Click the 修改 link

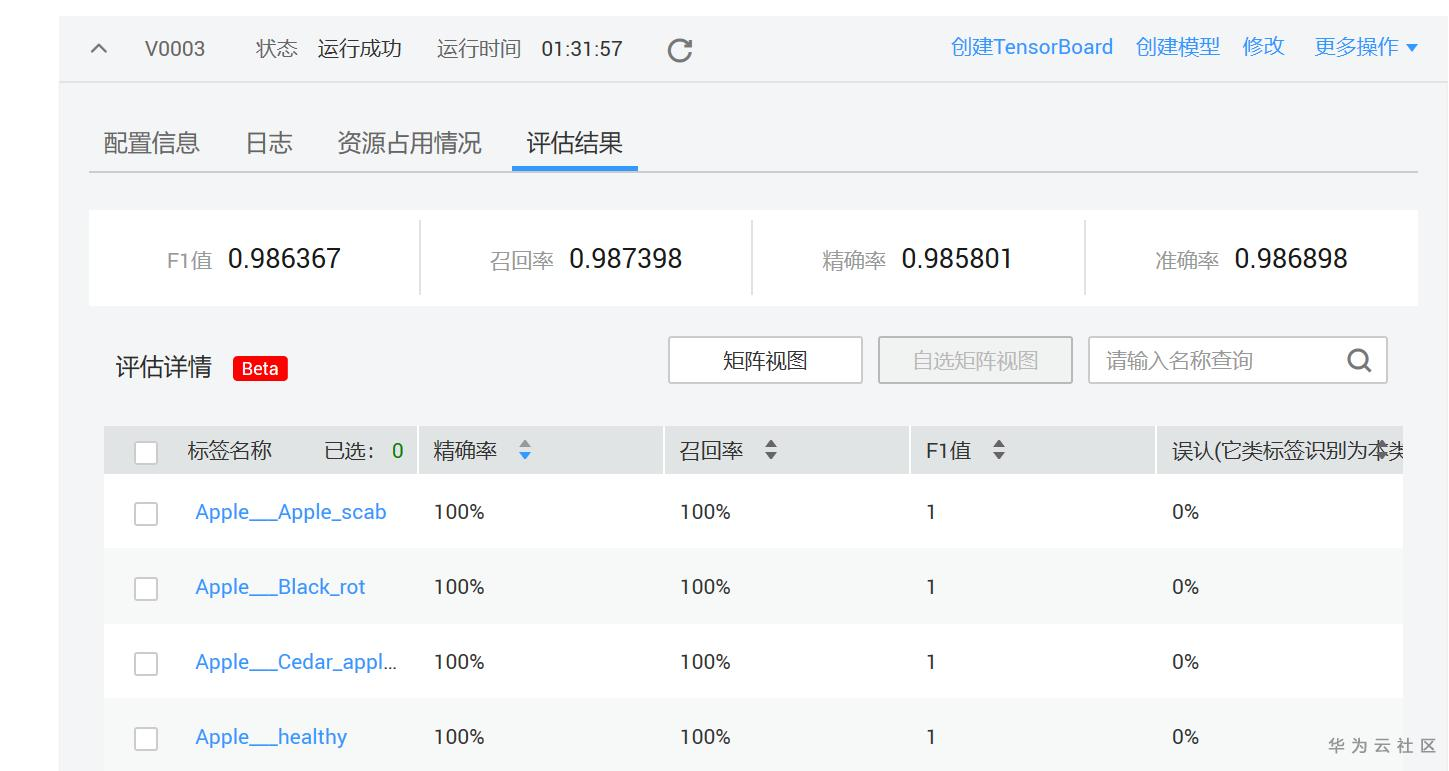pos(1264,47)
